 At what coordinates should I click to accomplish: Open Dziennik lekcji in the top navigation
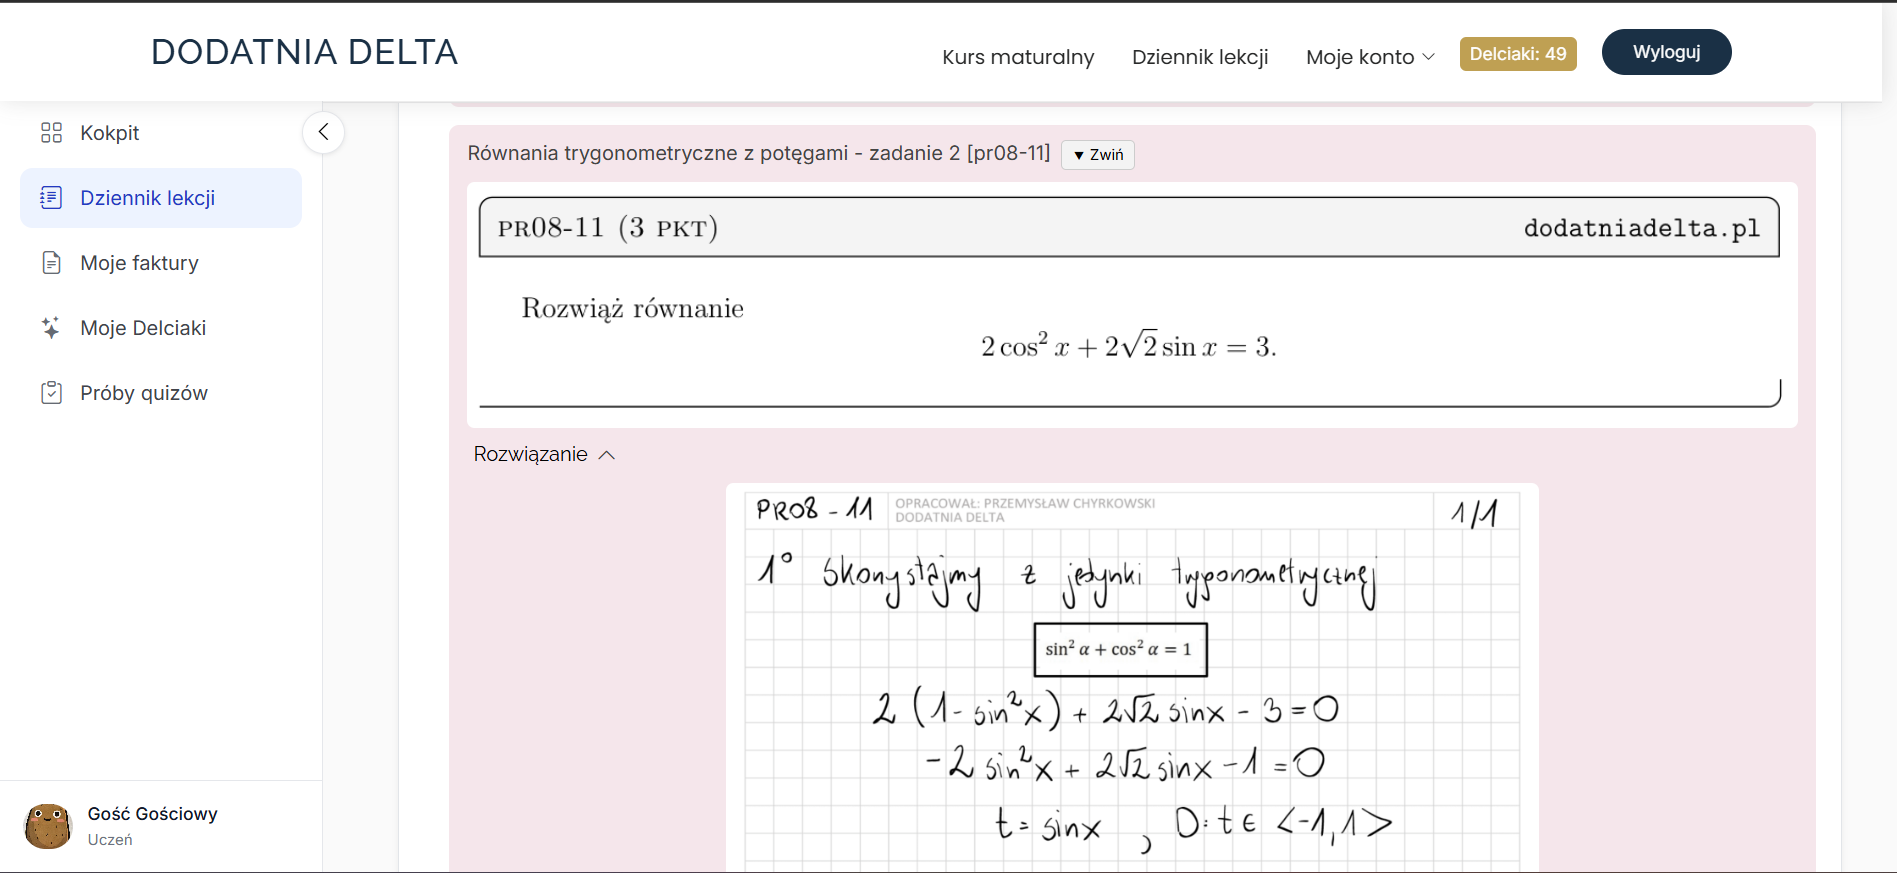1200,57
